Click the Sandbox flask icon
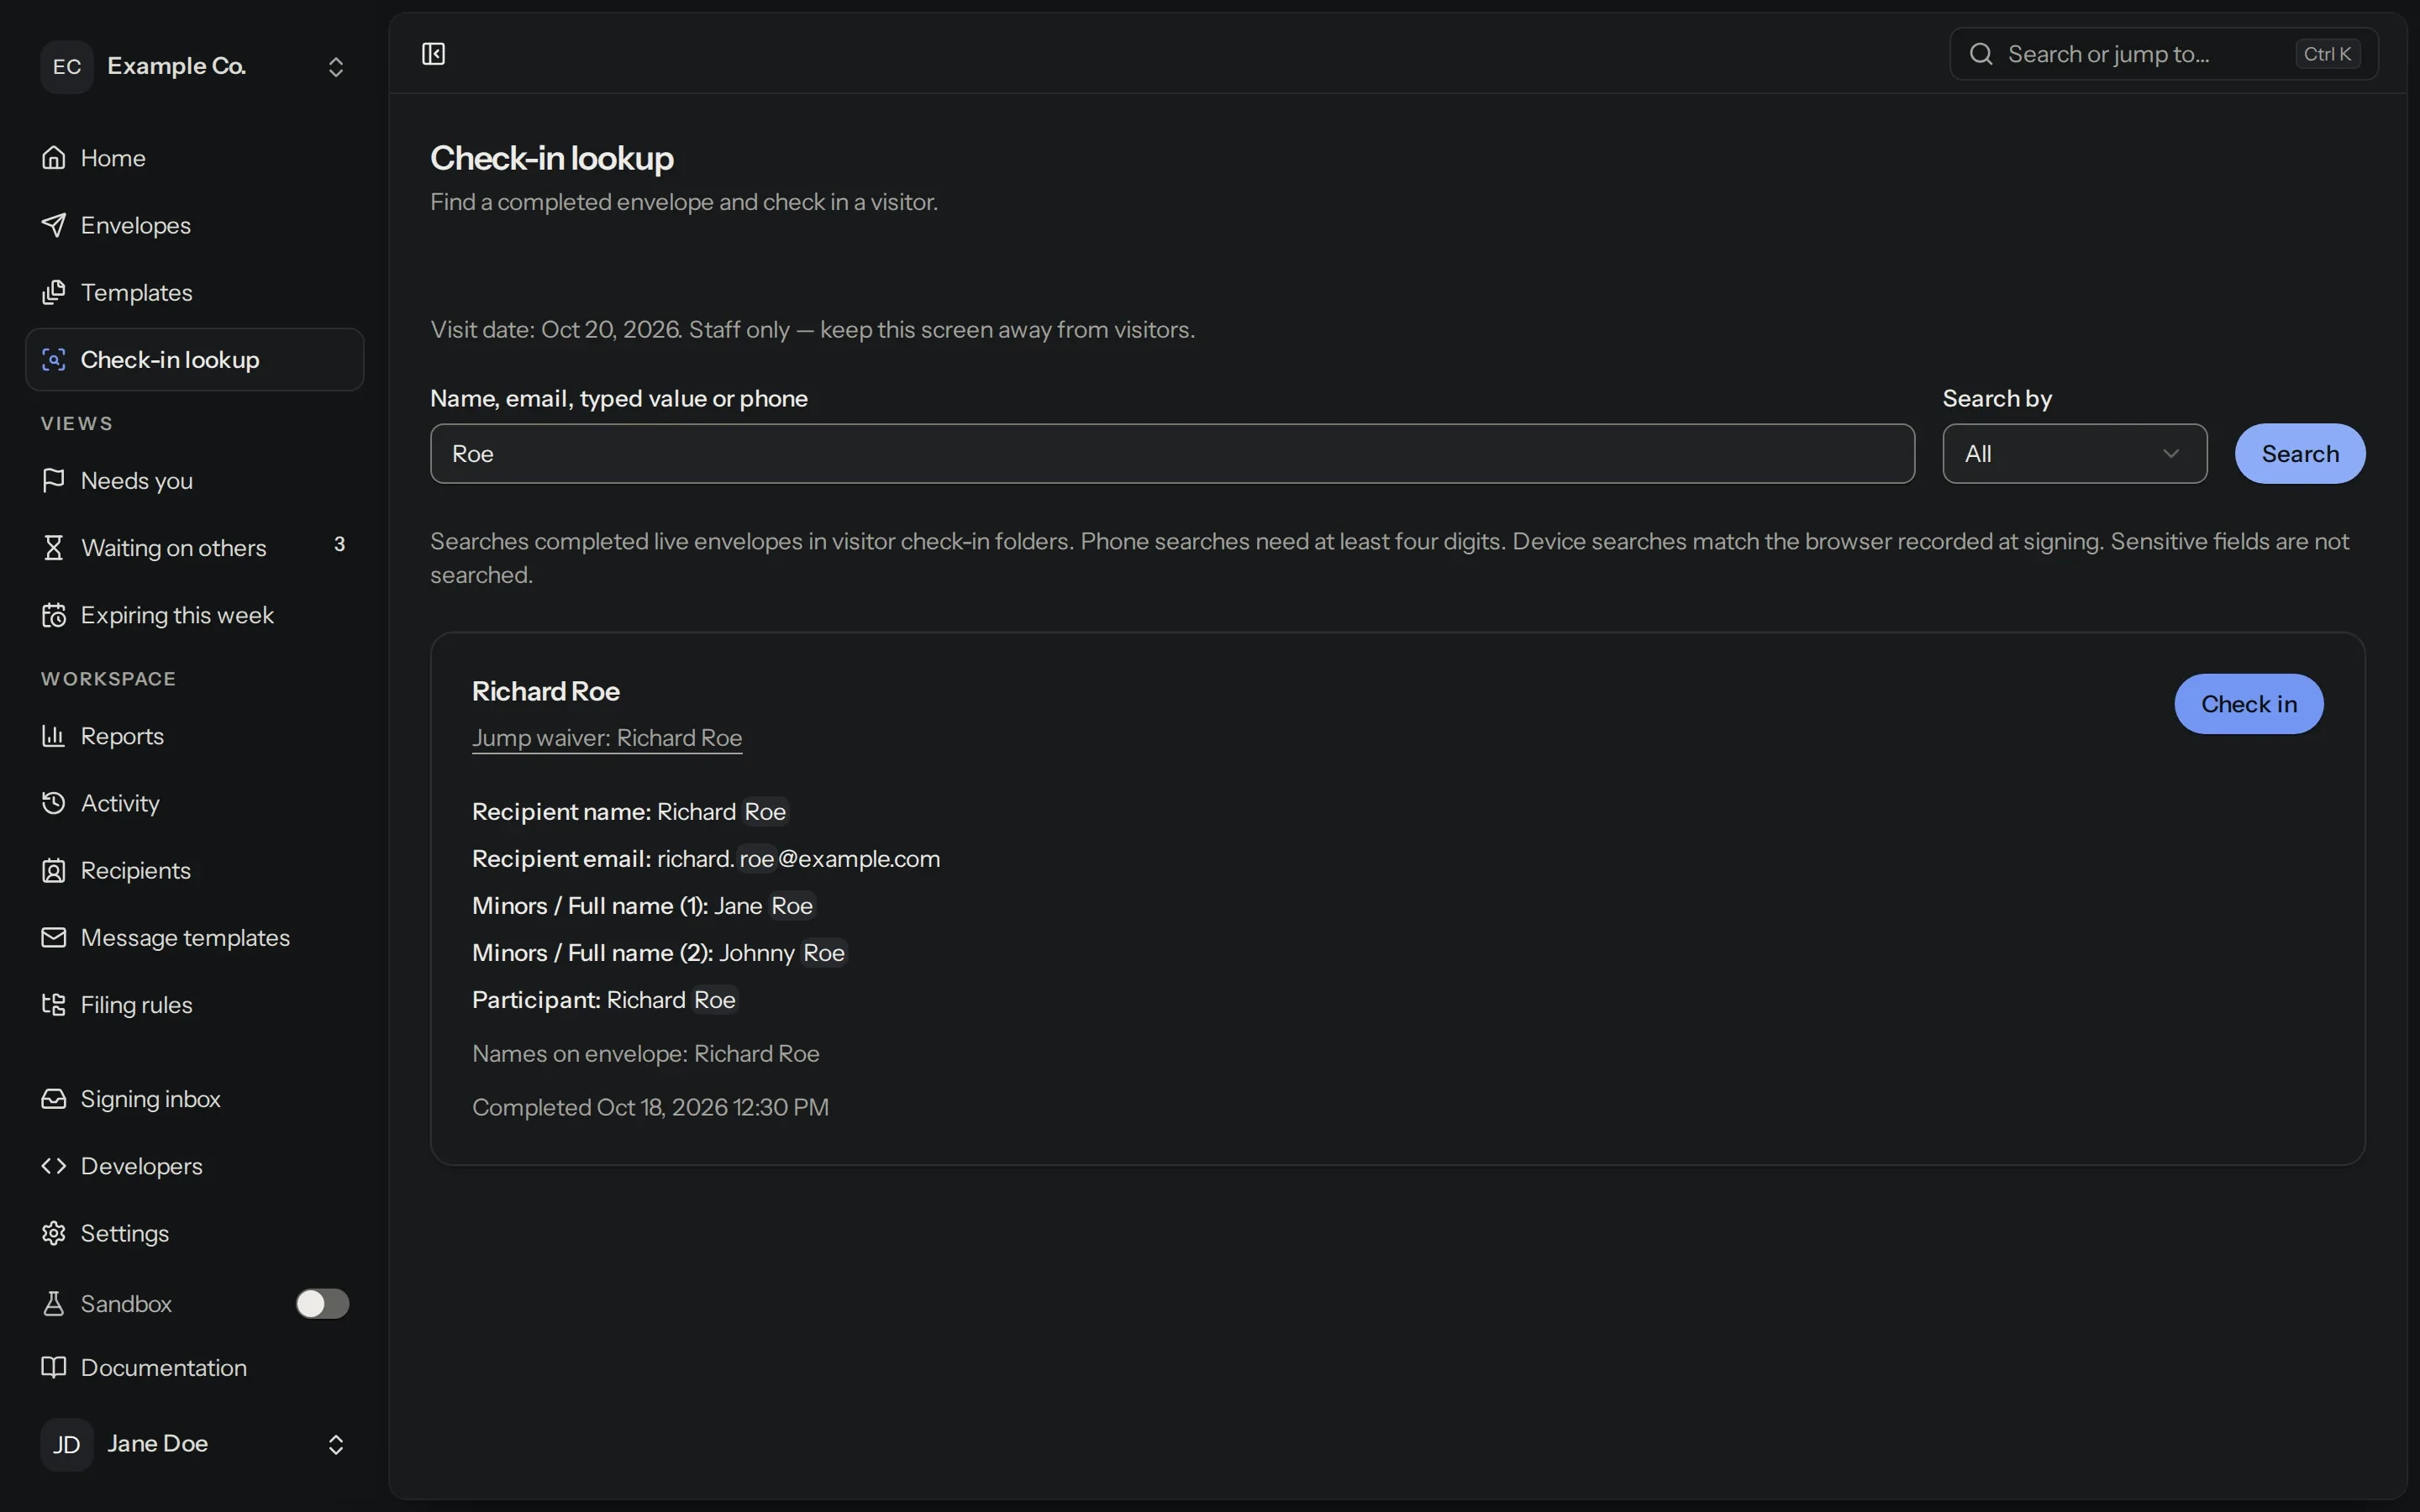The image size is (2420, 1512). pos(54,1303)
